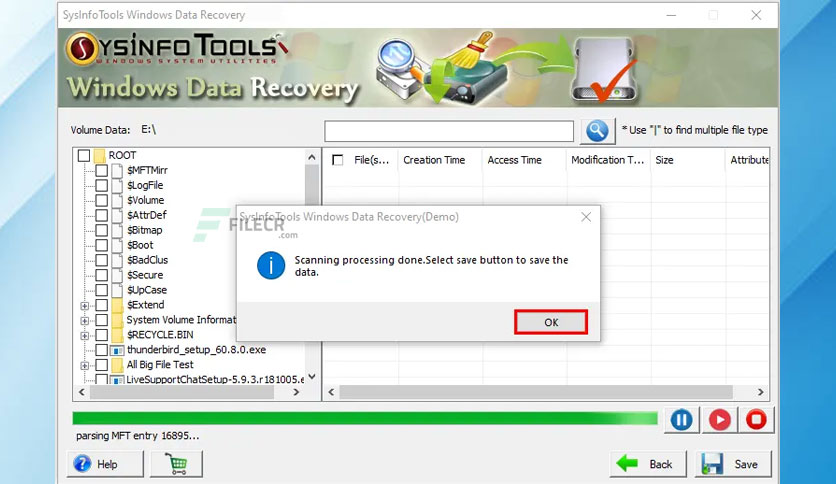Click the 'parsing MFT entry 16895...' status text
This screenshot has height=484, width=836.
click(x=138, y=436)
